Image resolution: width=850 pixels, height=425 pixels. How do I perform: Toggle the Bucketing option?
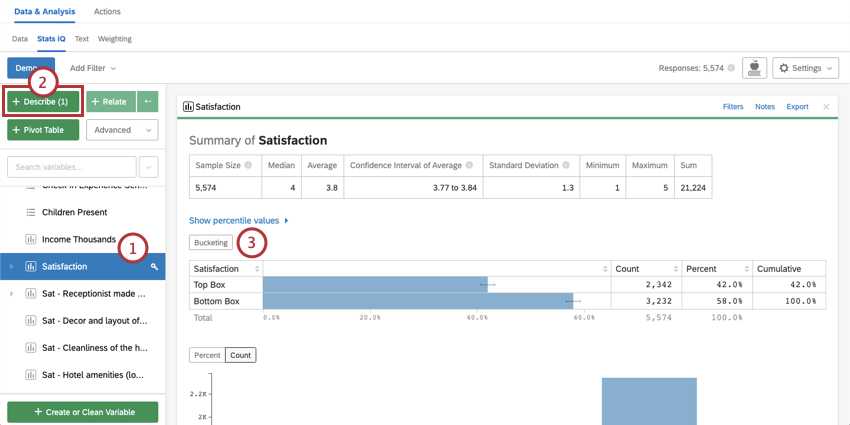click(211, 243)
